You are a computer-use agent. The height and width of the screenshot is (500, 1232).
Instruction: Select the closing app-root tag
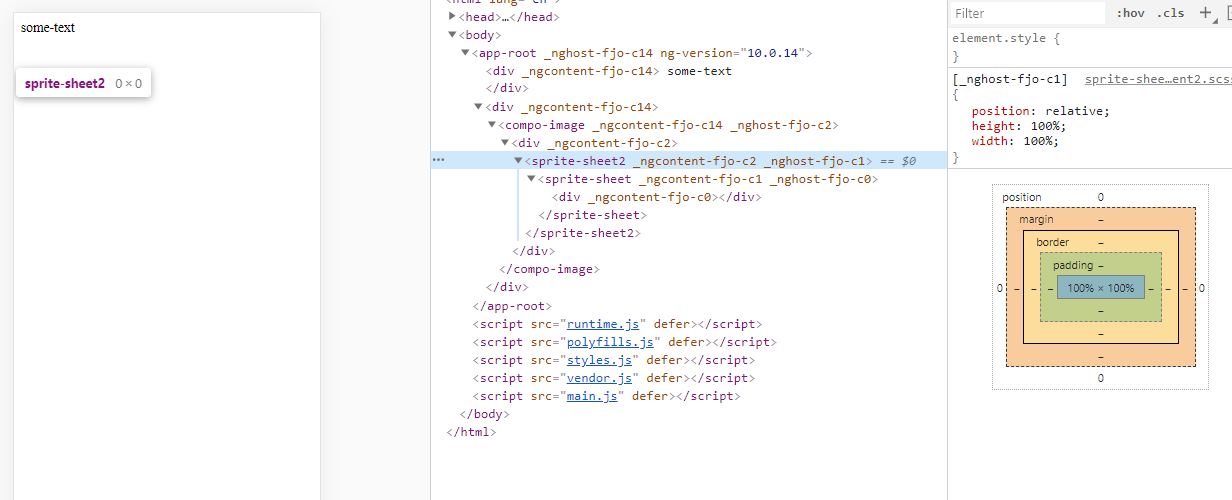pos(512,306)
